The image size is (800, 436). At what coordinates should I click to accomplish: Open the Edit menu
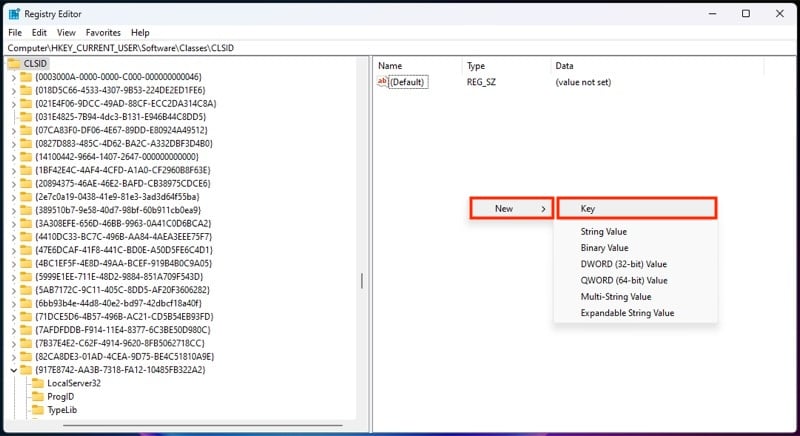39,32
